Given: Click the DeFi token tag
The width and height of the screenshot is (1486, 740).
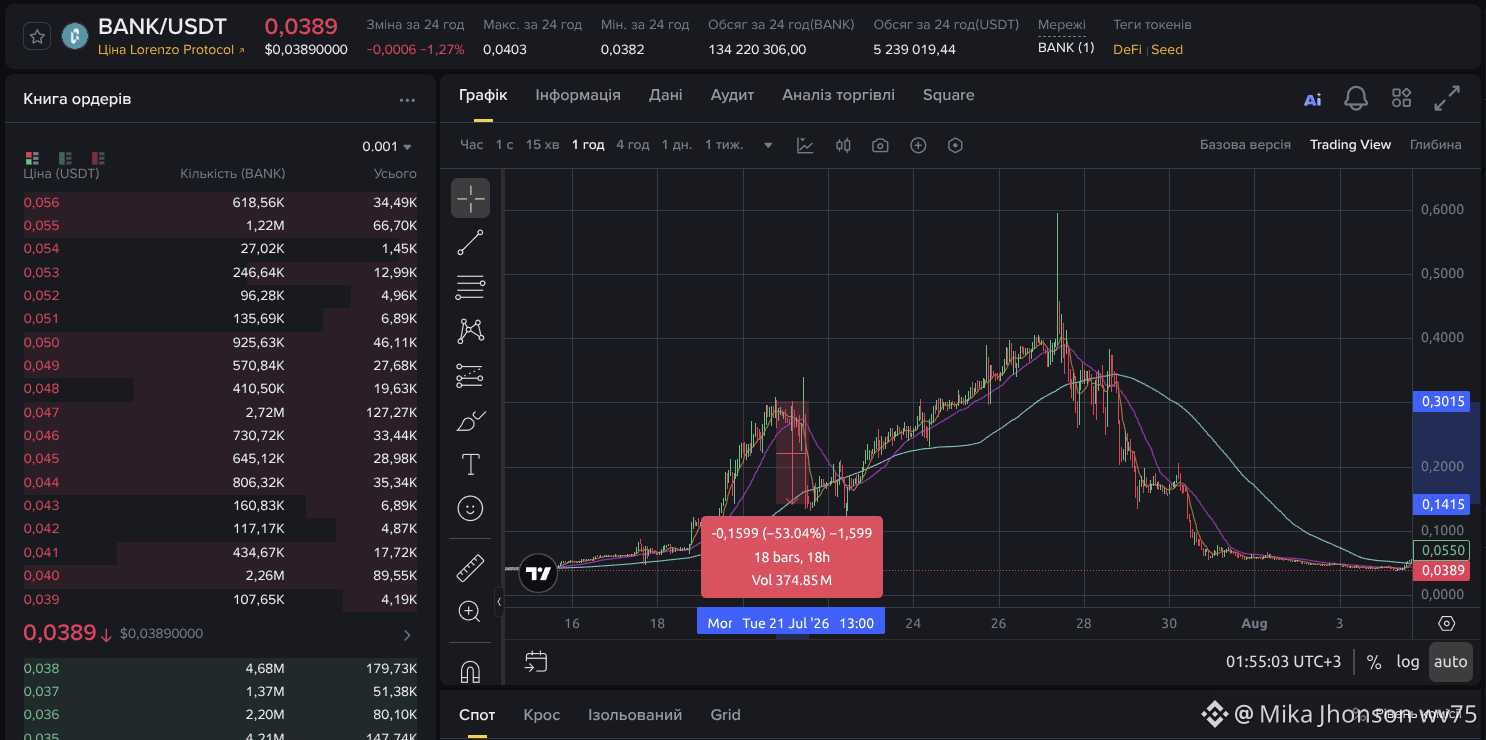Looking at the screenshot, I should 1128,50.
